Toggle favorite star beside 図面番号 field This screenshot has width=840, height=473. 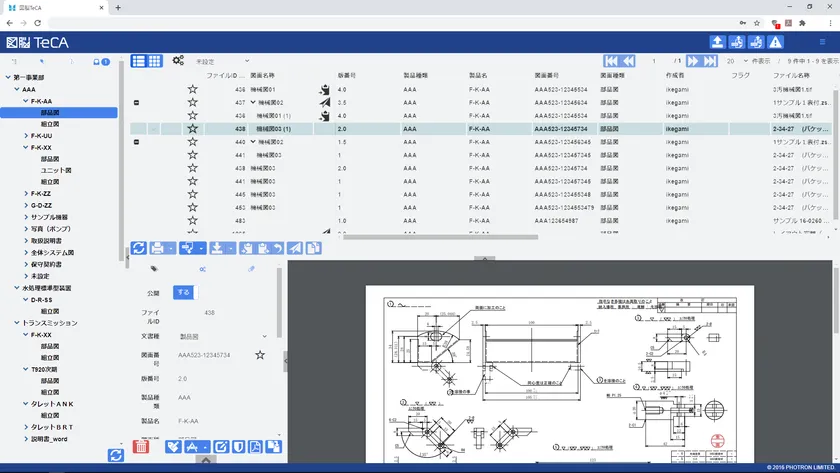point(260,355)
